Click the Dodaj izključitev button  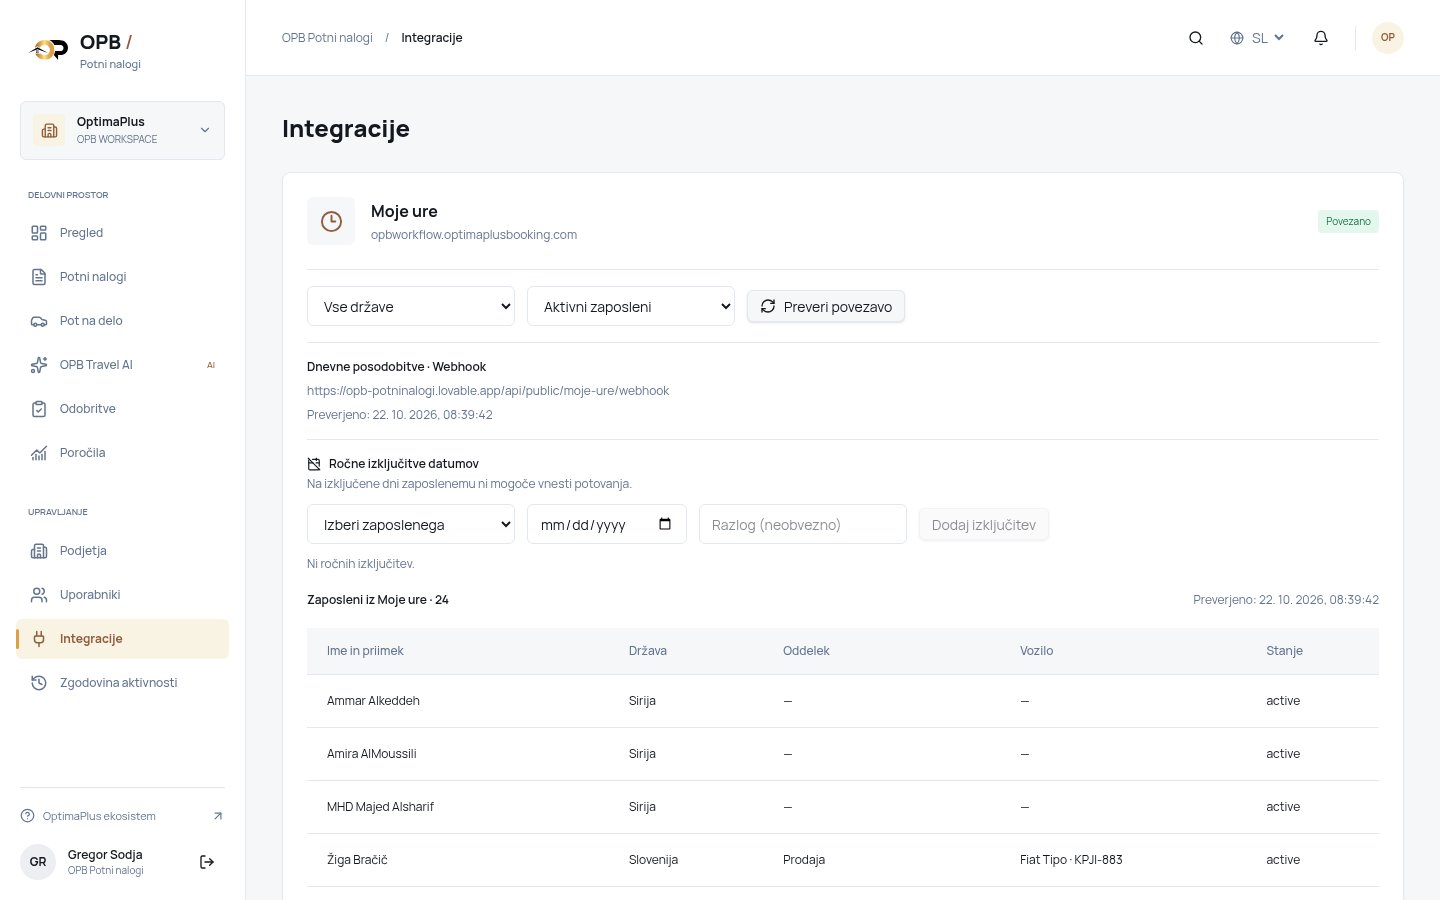click(984, 525)
